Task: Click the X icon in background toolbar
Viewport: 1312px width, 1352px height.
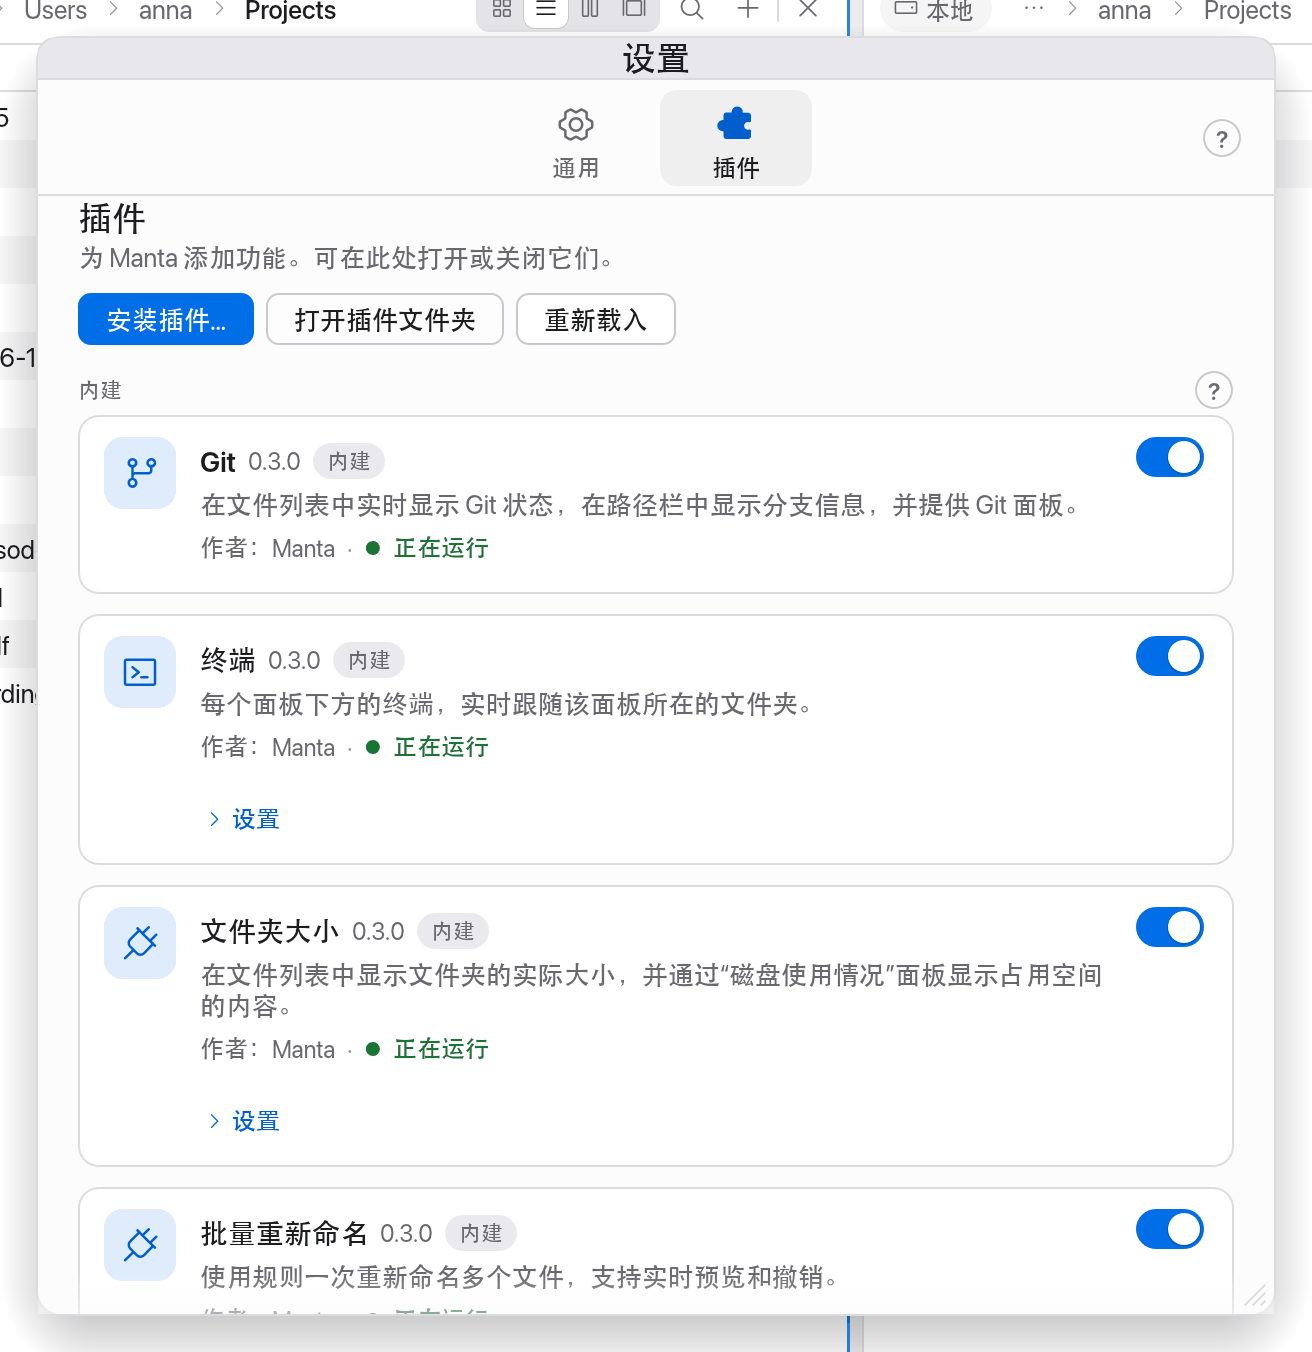Action: point(809,10)
